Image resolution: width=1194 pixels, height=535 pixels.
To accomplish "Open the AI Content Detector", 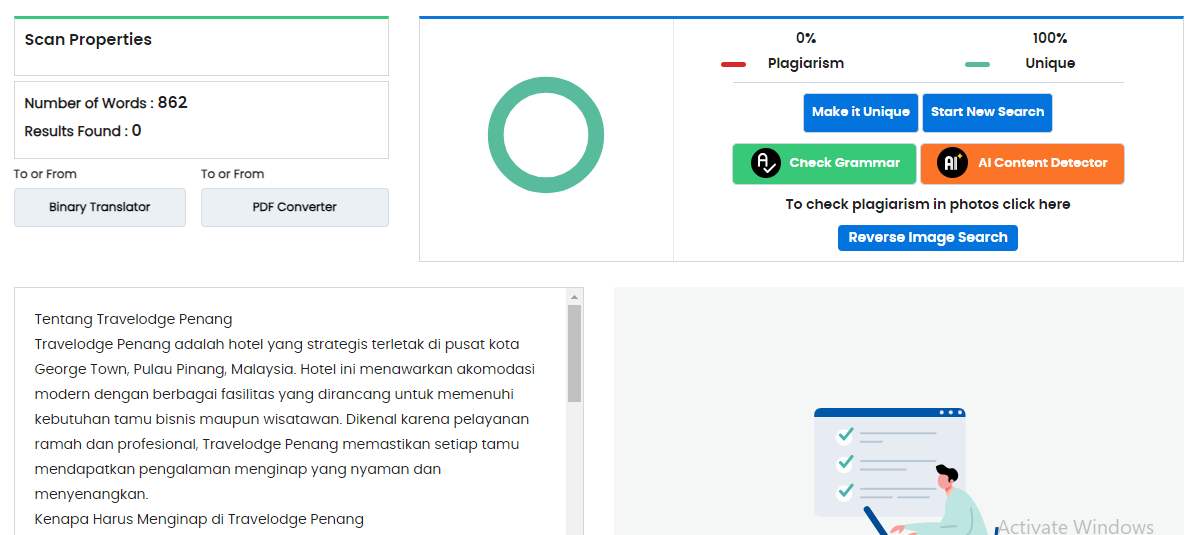I will (1022, 164).
